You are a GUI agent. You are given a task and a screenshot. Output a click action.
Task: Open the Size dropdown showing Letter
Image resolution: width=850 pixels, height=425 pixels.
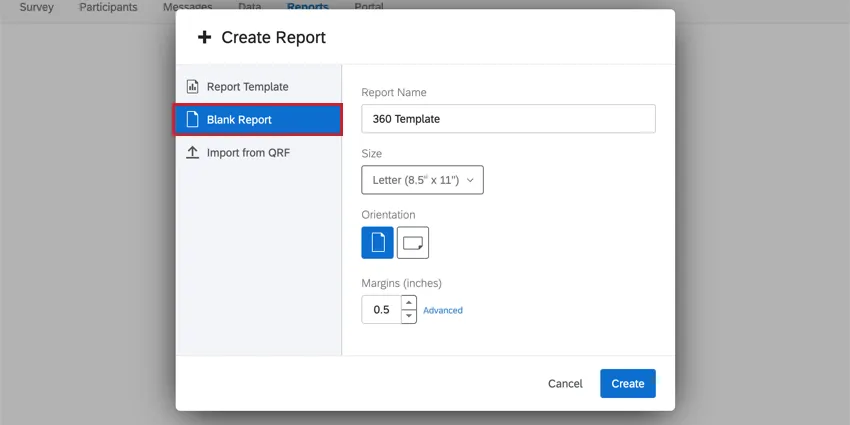pos(422,180)
